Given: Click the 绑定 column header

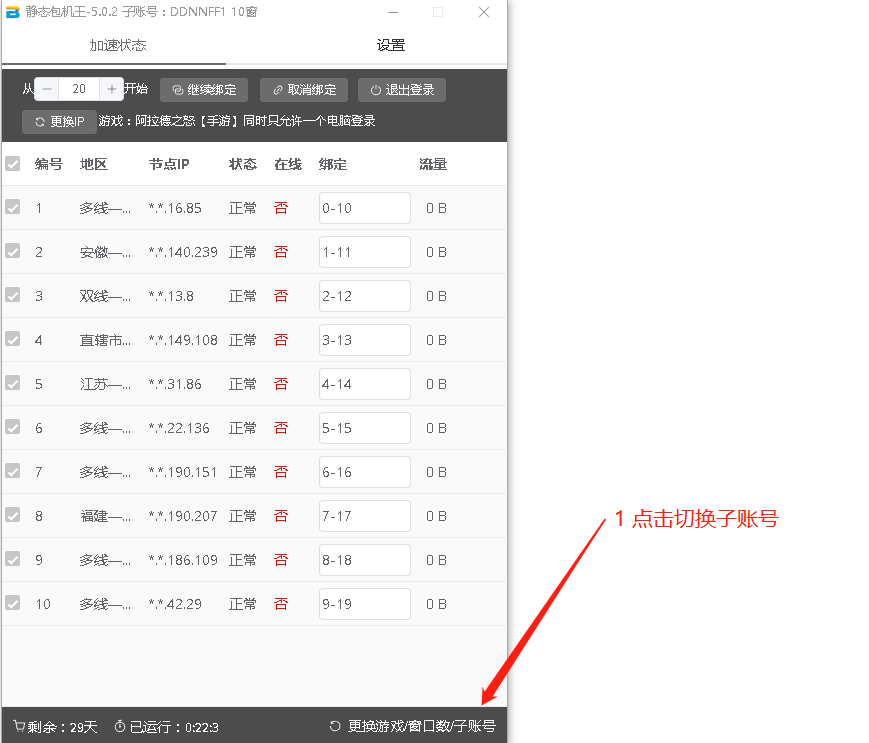Looking at the screenshot, I should pyautogui.click(x=333, y=164).
